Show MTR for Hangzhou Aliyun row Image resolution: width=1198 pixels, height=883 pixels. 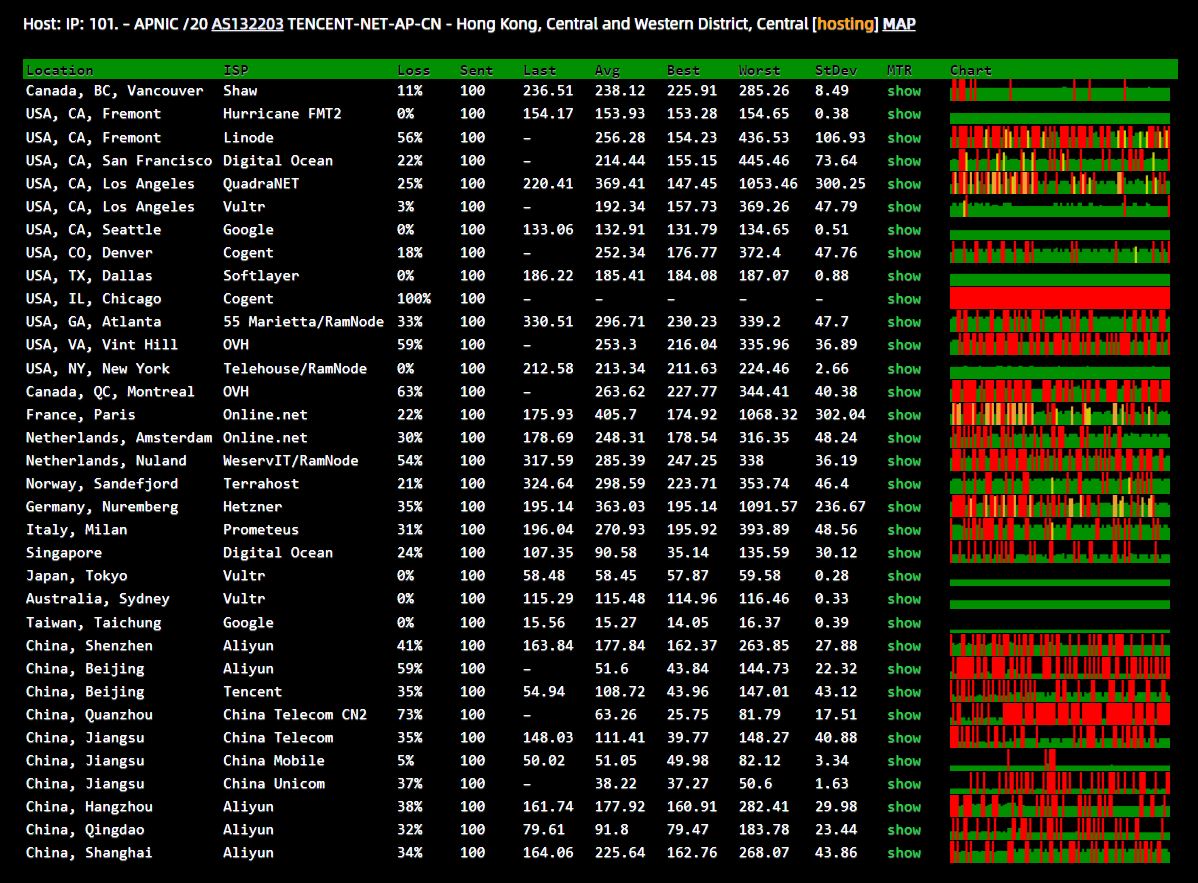pos(904,807)
